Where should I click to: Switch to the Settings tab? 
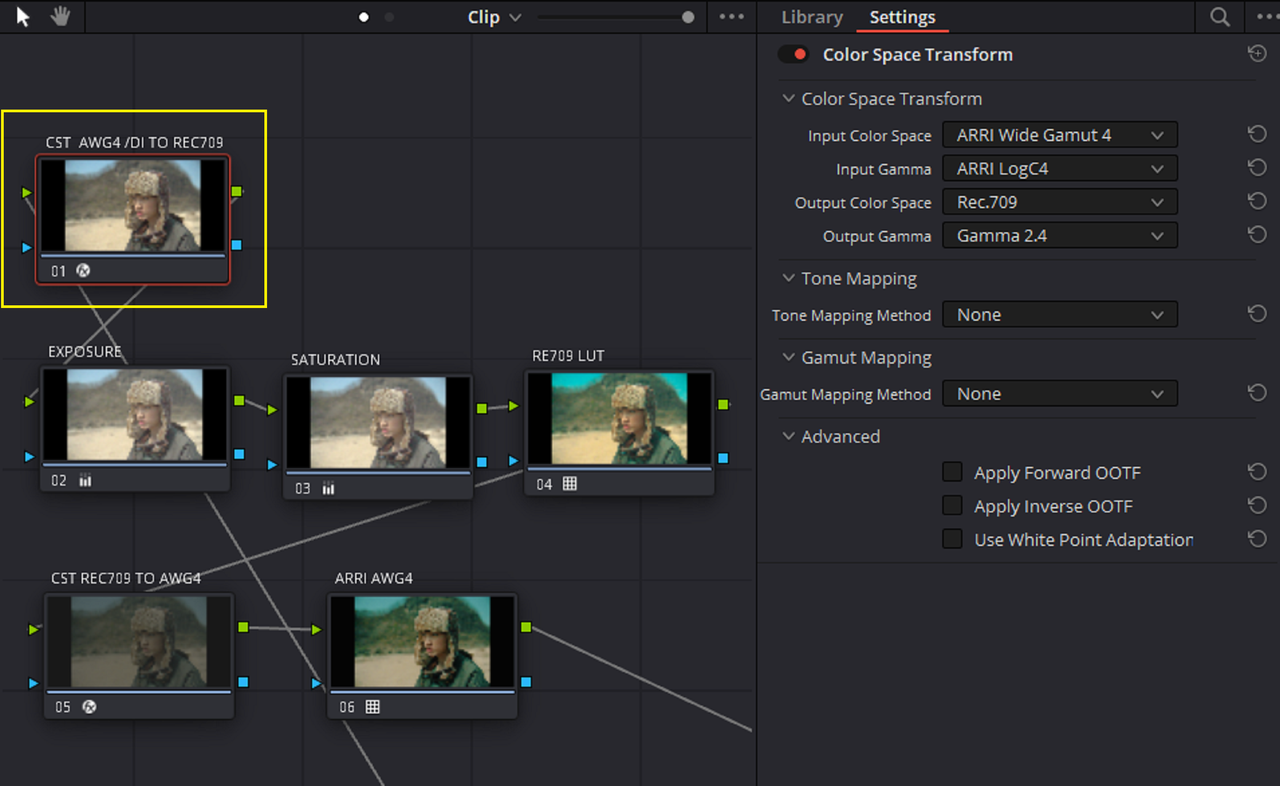point(902,17)
